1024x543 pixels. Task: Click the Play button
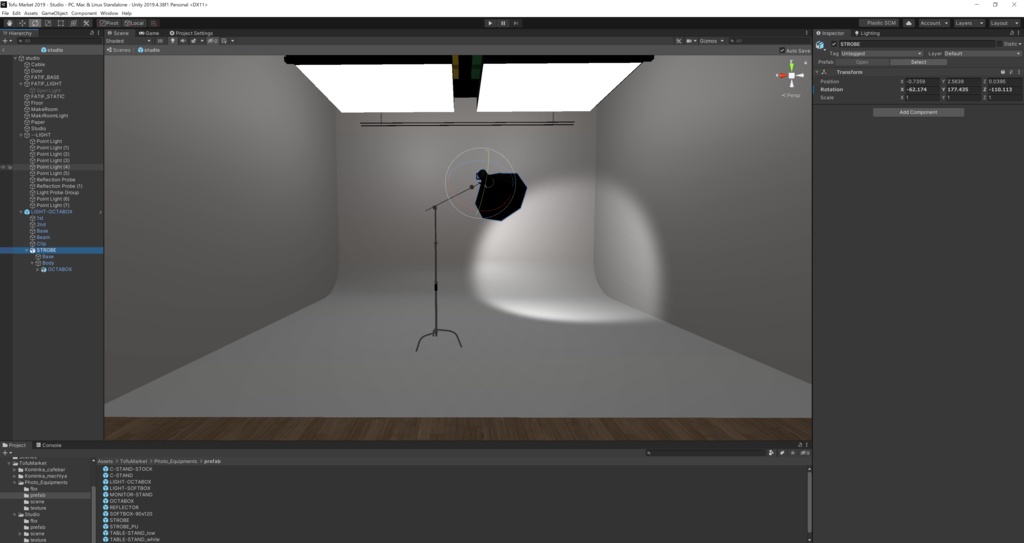[x=490, y=23]
